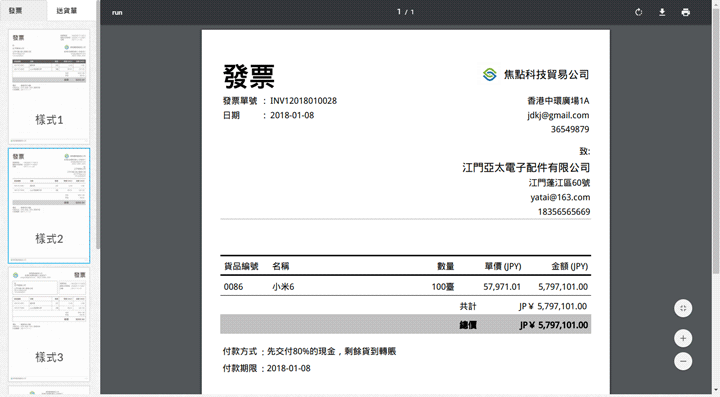
Task: Click the 數量 column header
Action: (x=445, y=266)
